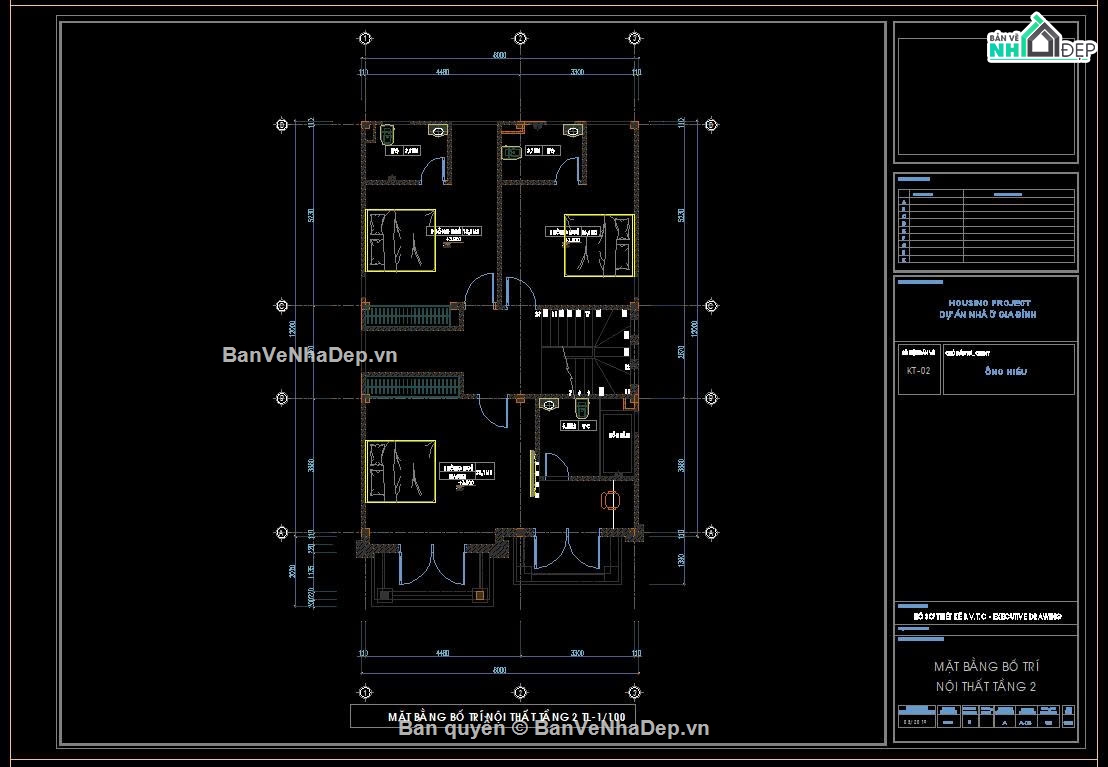Click grid bubble 3 below the plan
This screenshot has height=767, width=1108.
(x=634, y=692)
